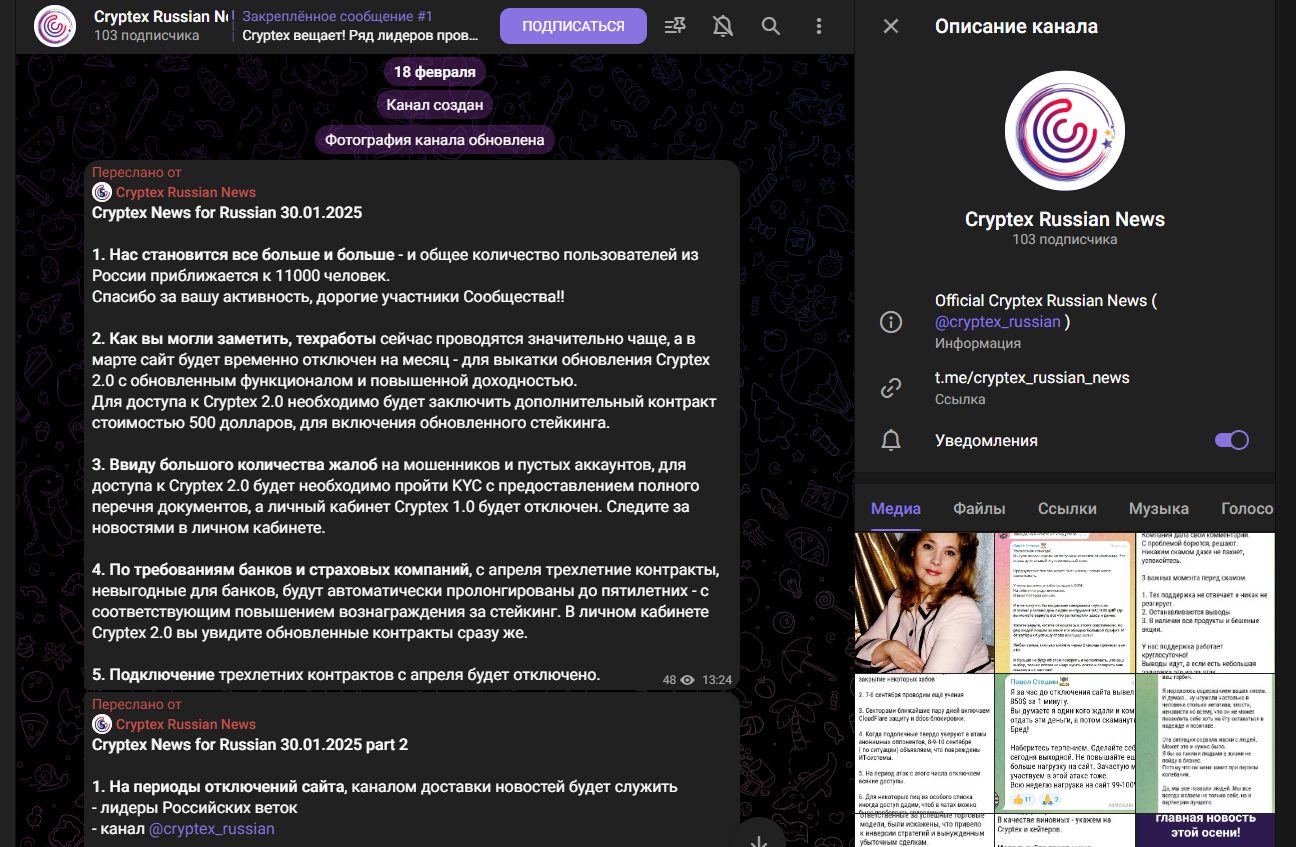Click the large channel logo in the description panel
1296x847 pixels.
1065,131
